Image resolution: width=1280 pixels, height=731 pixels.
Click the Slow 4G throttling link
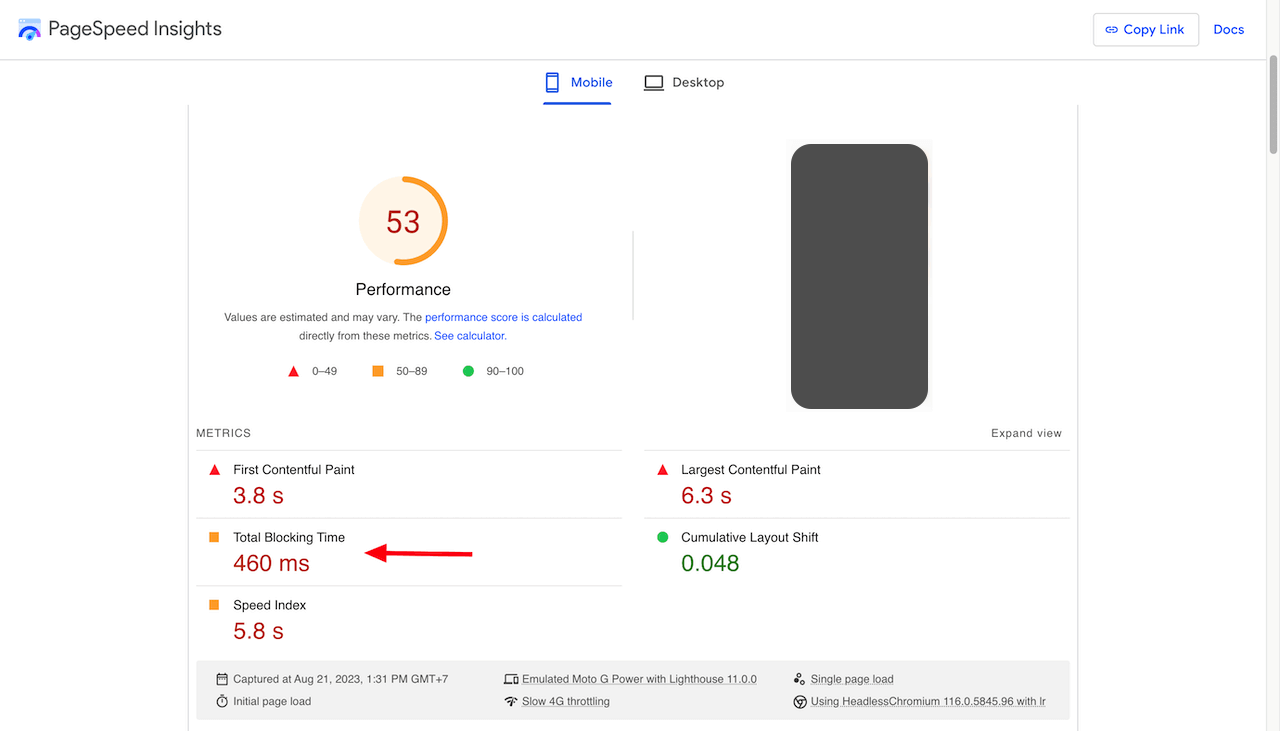click(x=566, y=701)
